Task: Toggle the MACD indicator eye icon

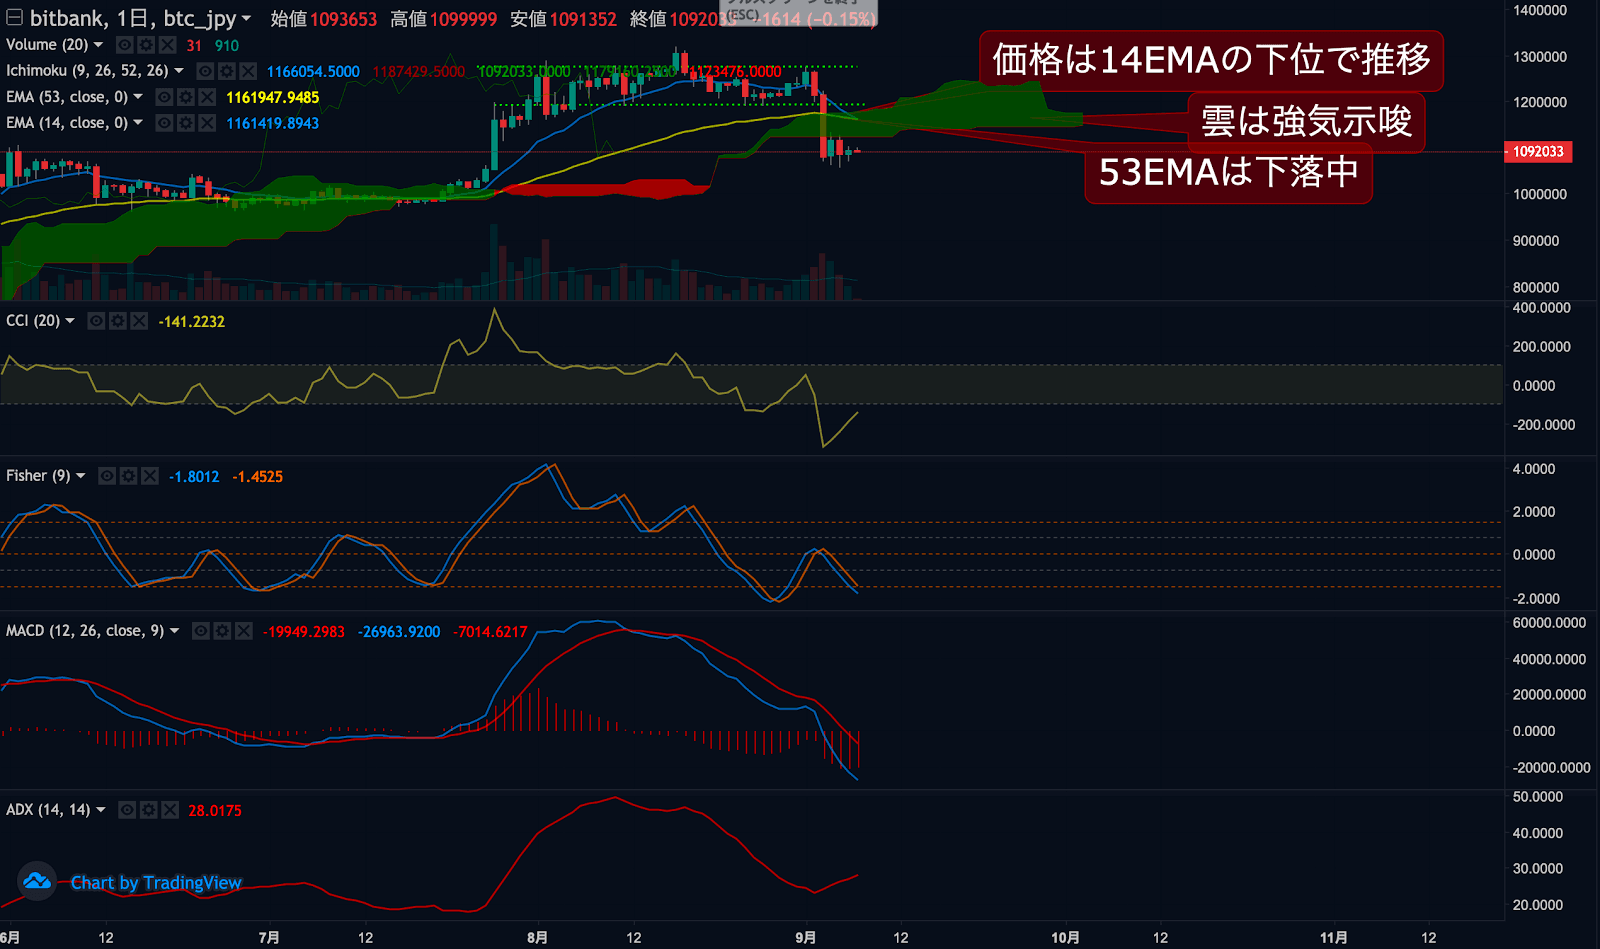Action: 201,631
